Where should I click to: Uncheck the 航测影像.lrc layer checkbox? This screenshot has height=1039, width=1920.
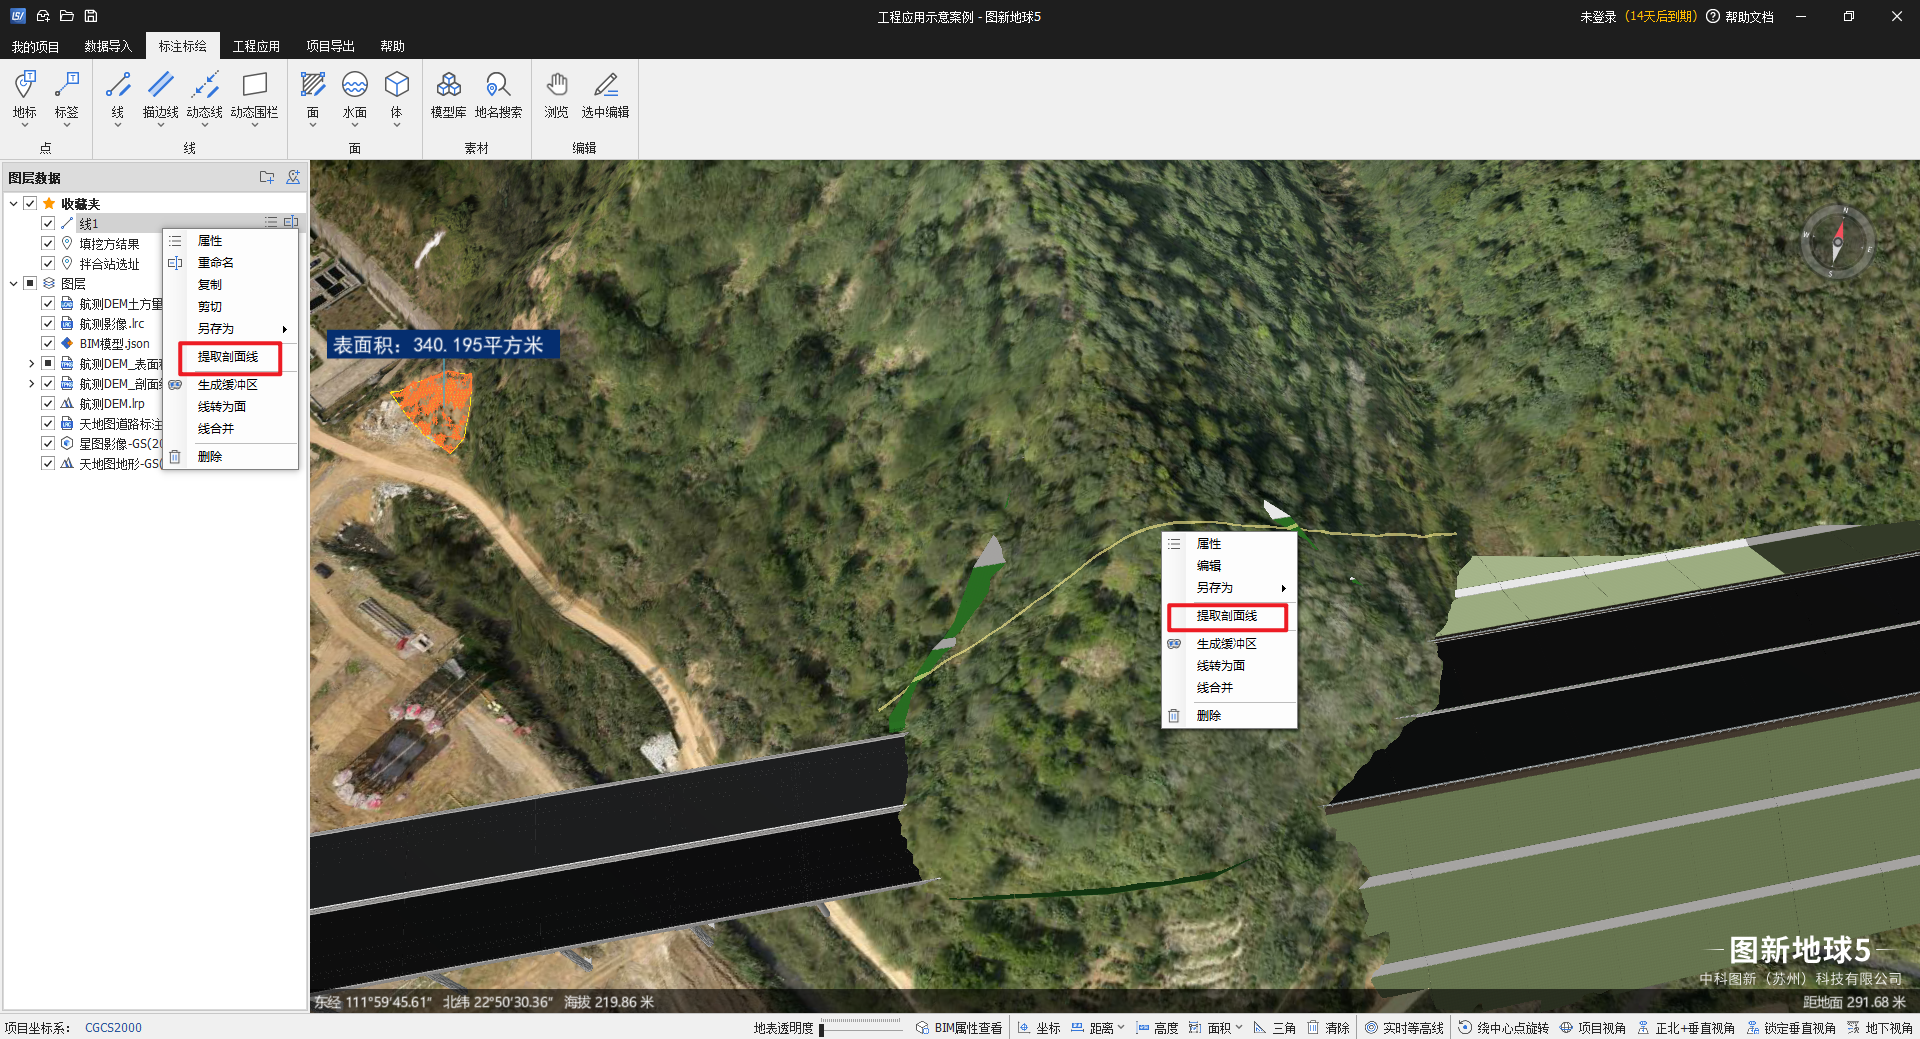coord(48,323)
